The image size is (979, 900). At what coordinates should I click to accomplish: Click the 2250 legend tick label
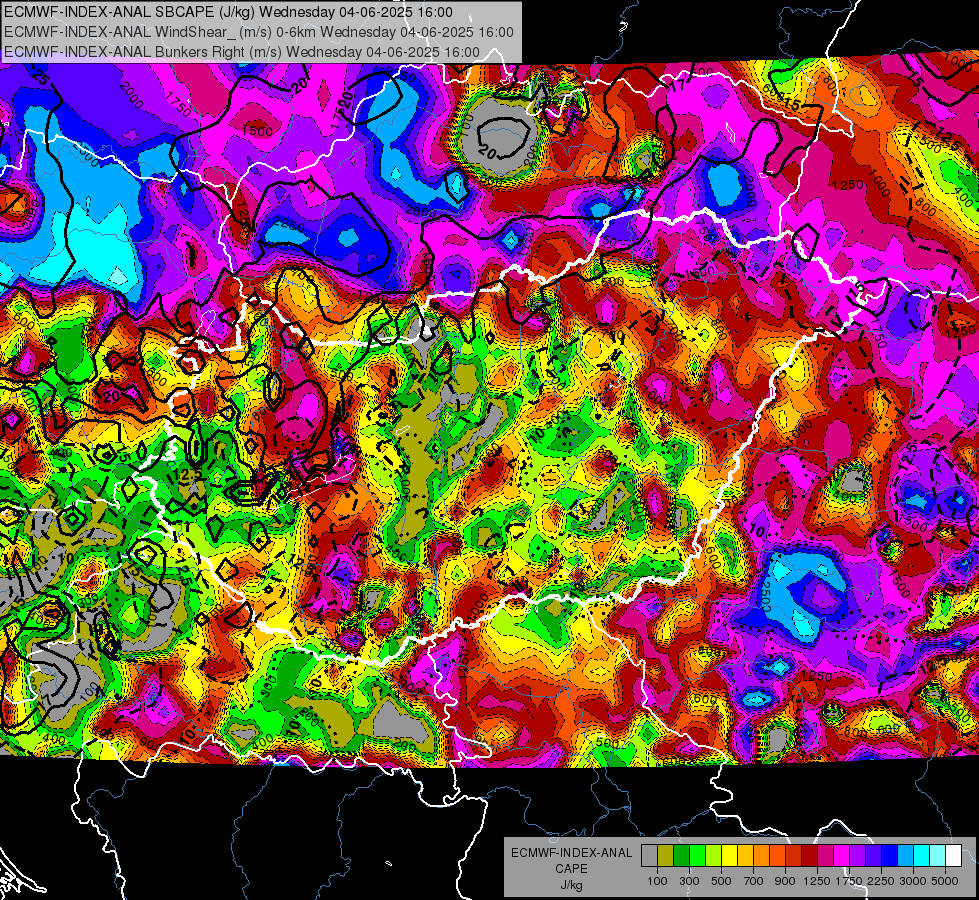point(881,881)
